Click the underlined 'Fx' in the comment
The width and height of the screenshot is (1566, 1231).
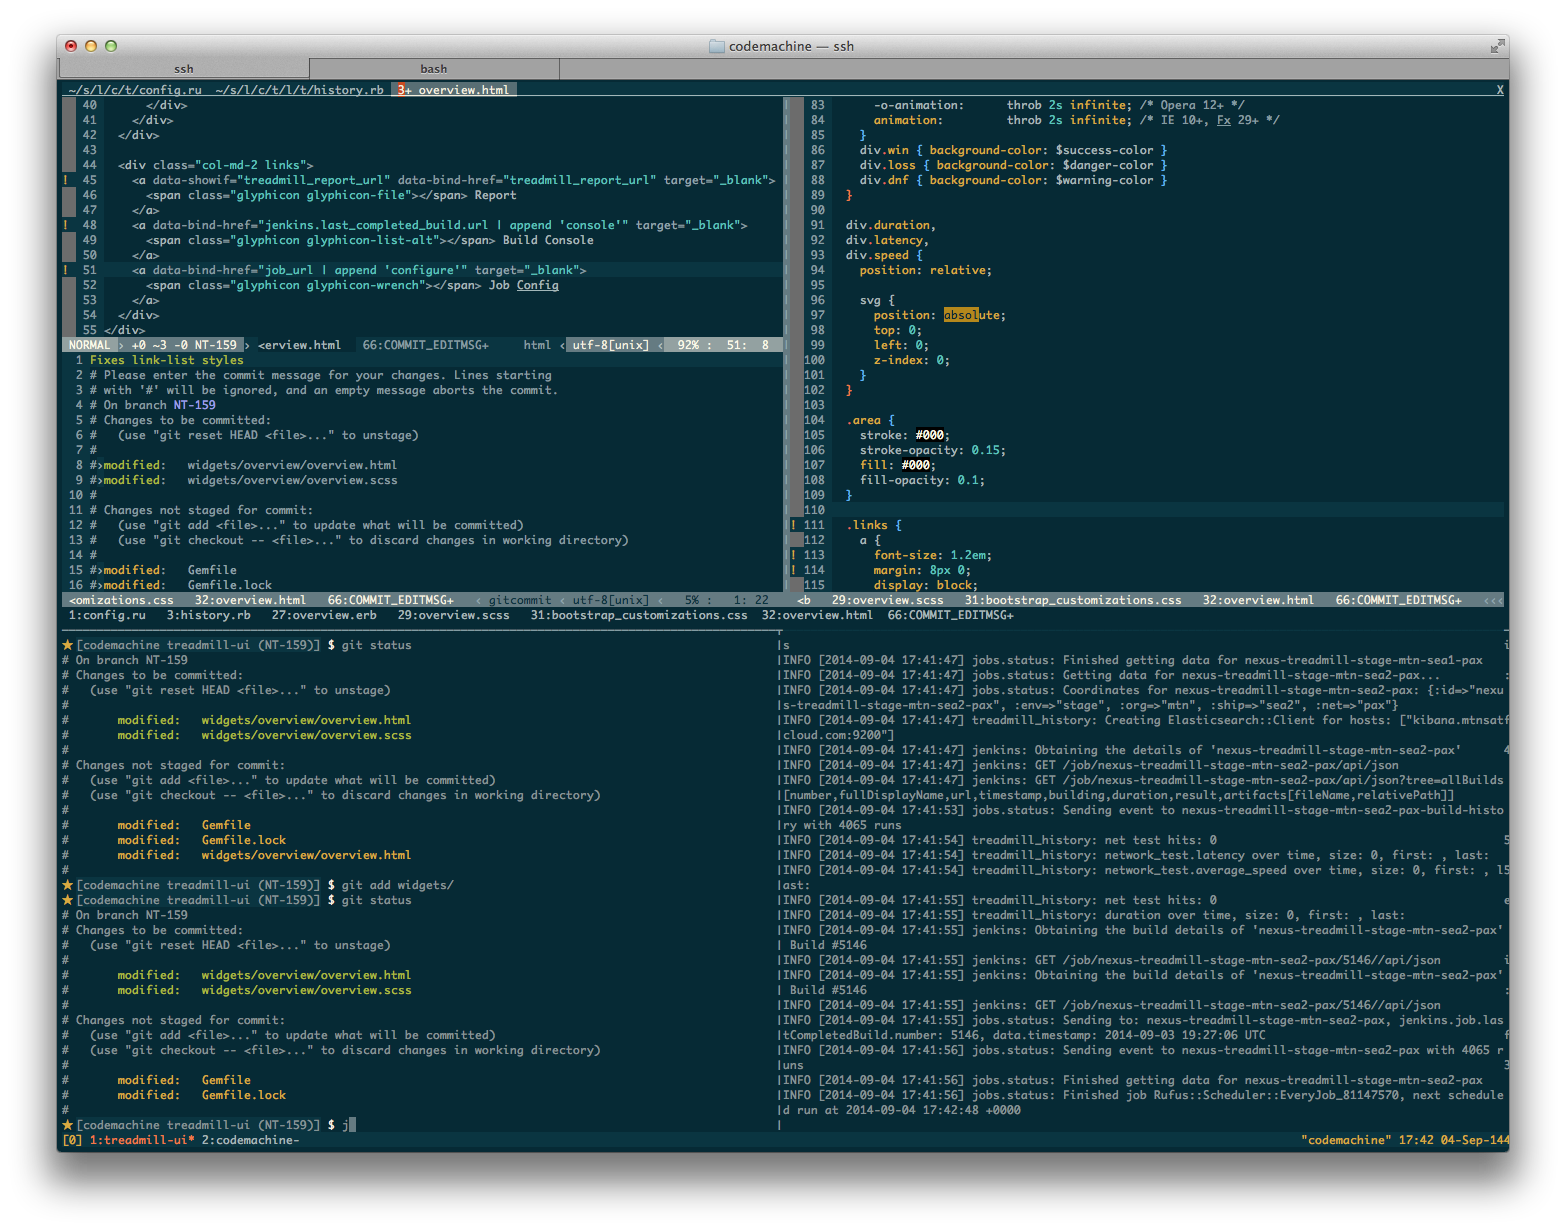[x=1224, y=120]
